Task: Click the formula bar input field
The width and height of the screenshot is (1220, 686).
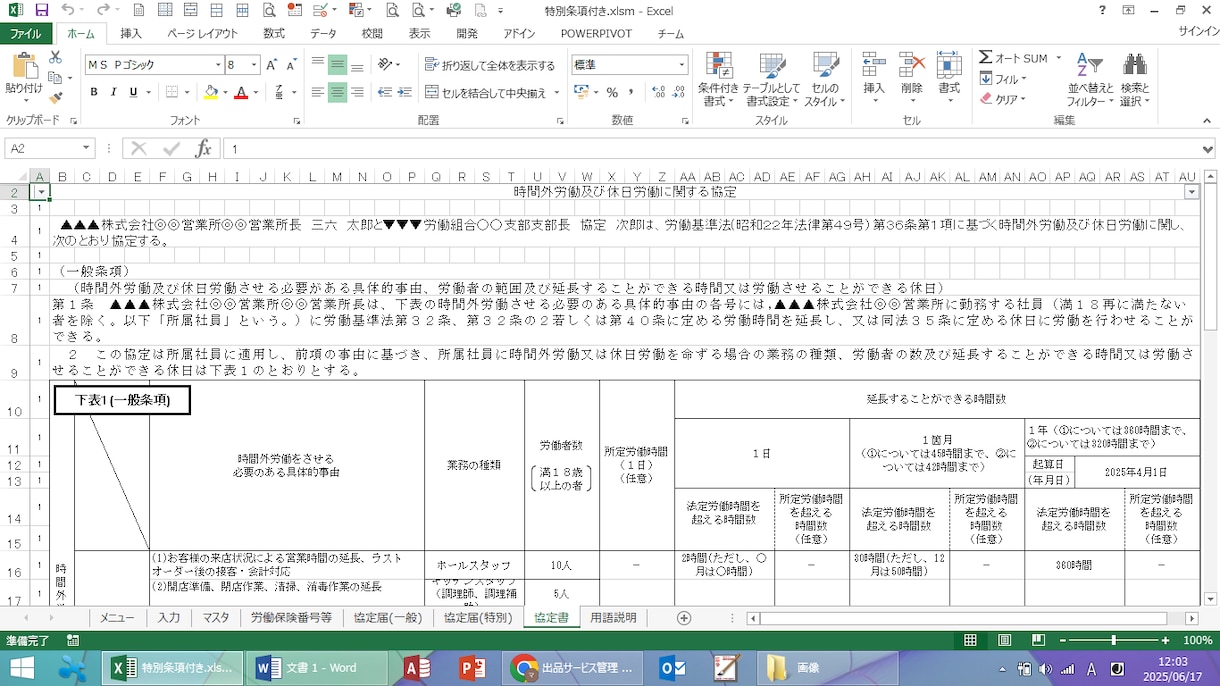Action: tap(710, 148)
